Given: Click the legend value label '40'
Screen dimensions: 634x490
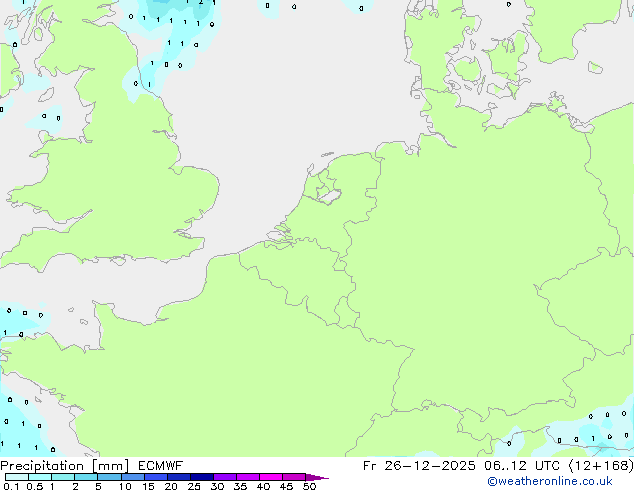Looking at the screenshot, I should (263, 486).
